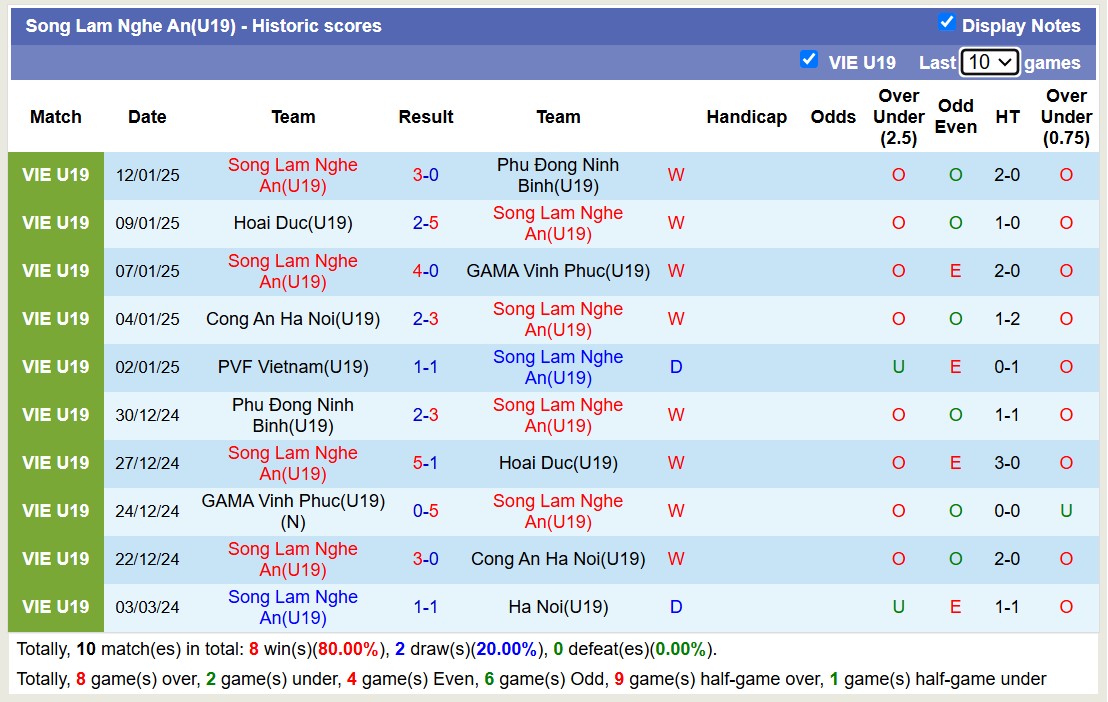Select the VIE U19 league badge on first row
The height and width of the screenshot is (702, 1108).
pos(56,175)
